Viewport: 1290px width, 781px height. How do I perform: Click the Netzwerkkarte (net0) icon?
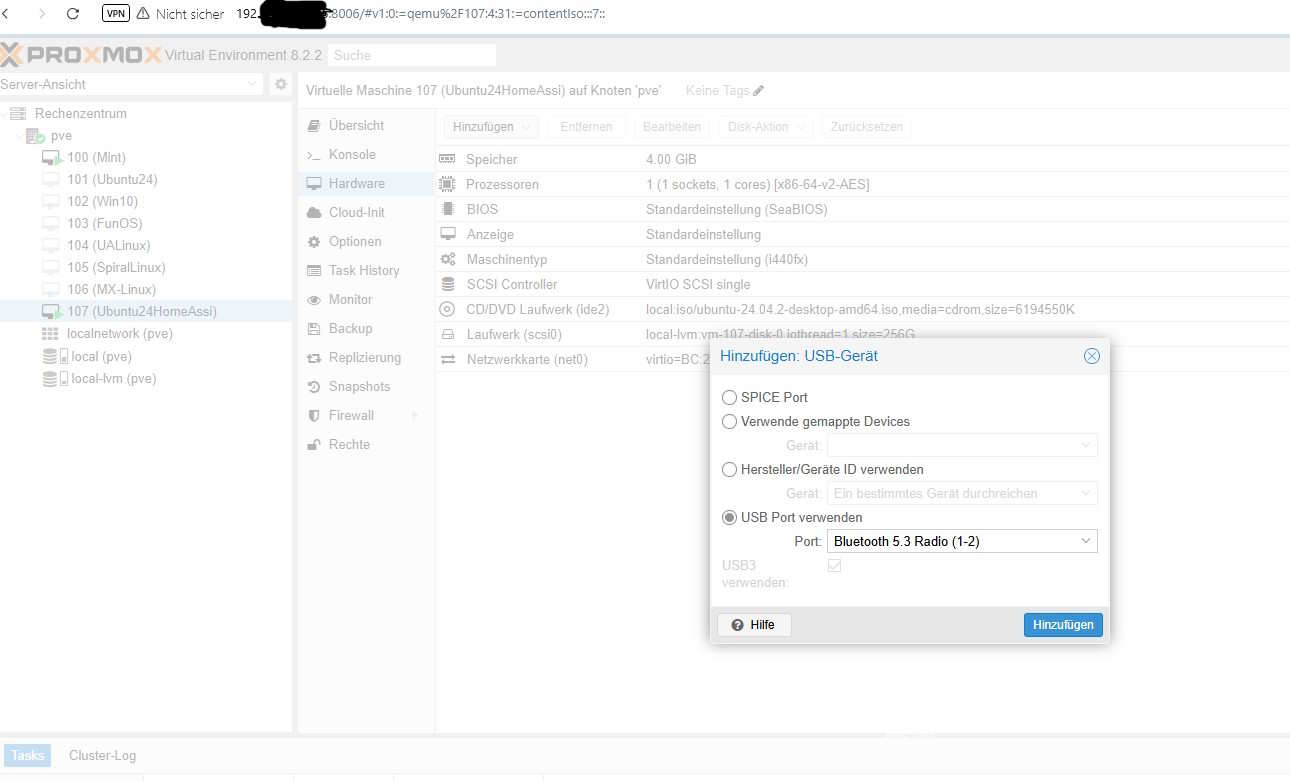[447, 359]
